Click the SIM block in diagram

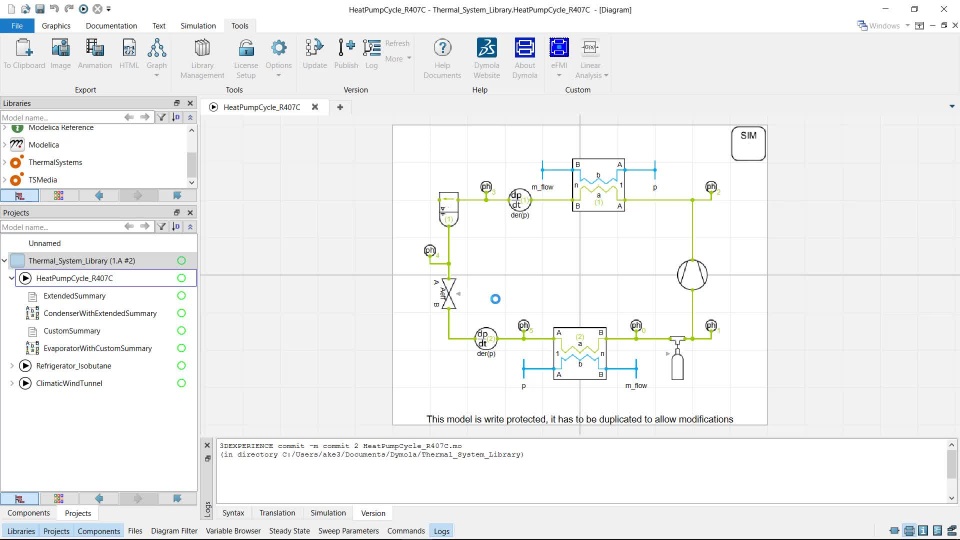[748, 143]
